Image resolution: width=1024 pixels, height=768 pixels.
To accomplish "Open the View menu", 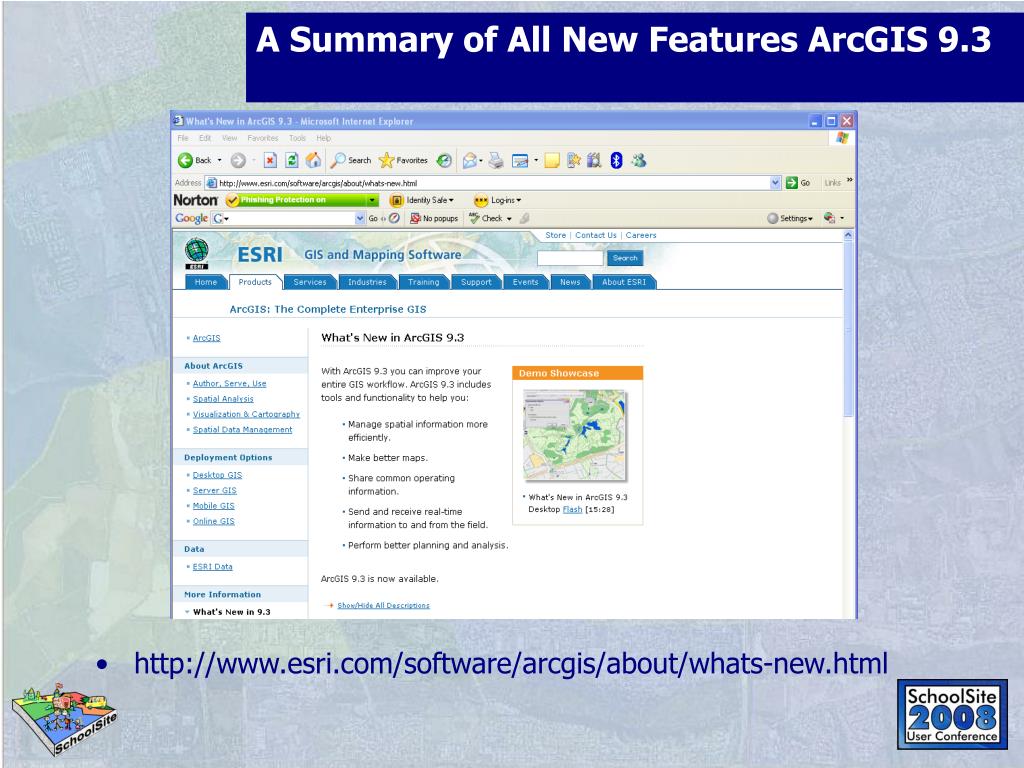I will (229, 138).
